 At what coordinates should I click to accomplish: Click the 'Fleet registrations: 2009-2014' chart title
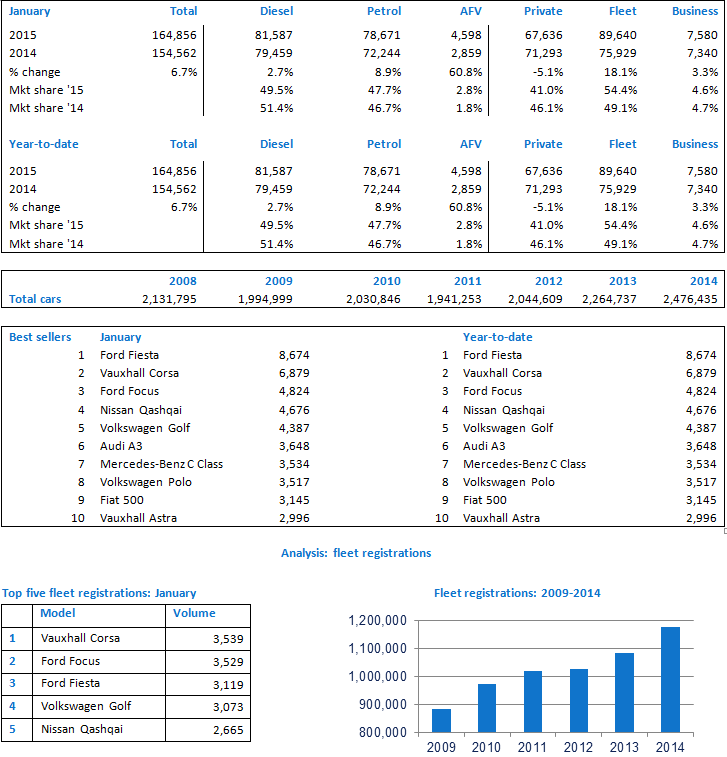(517, 593)
